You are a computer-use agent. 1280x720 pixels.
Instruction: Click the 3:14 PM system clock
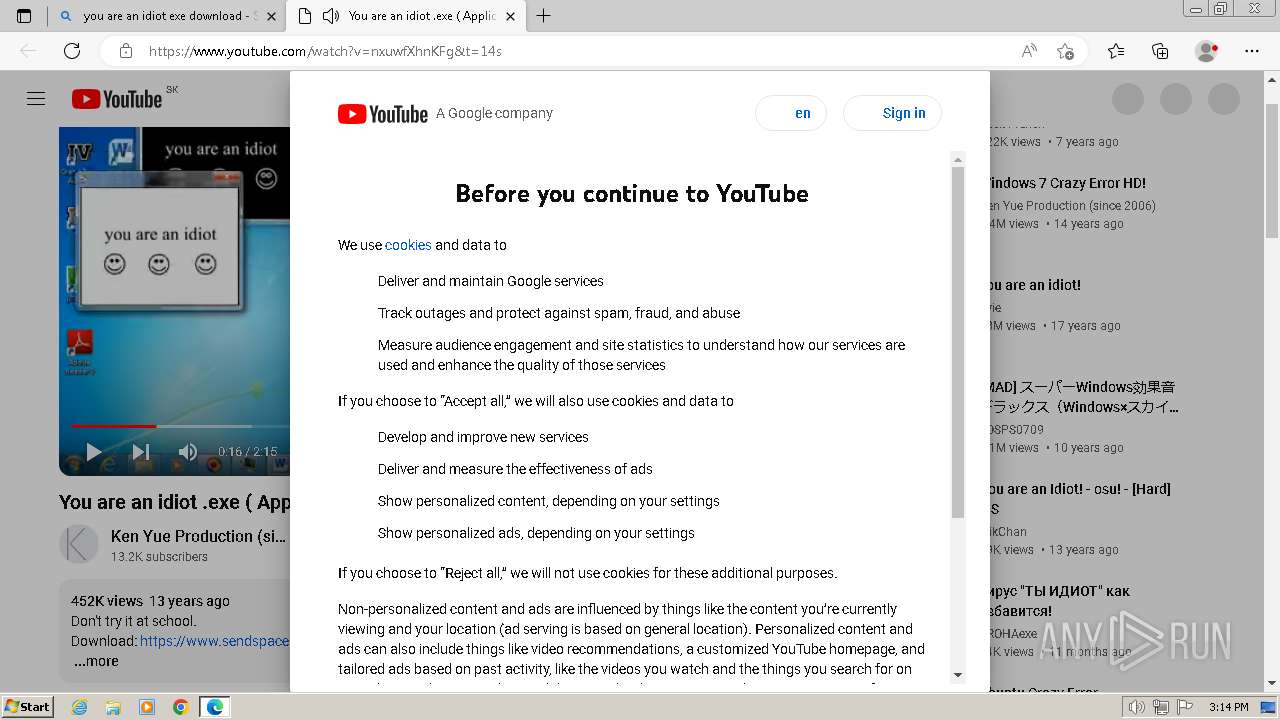pos(1228,707)
